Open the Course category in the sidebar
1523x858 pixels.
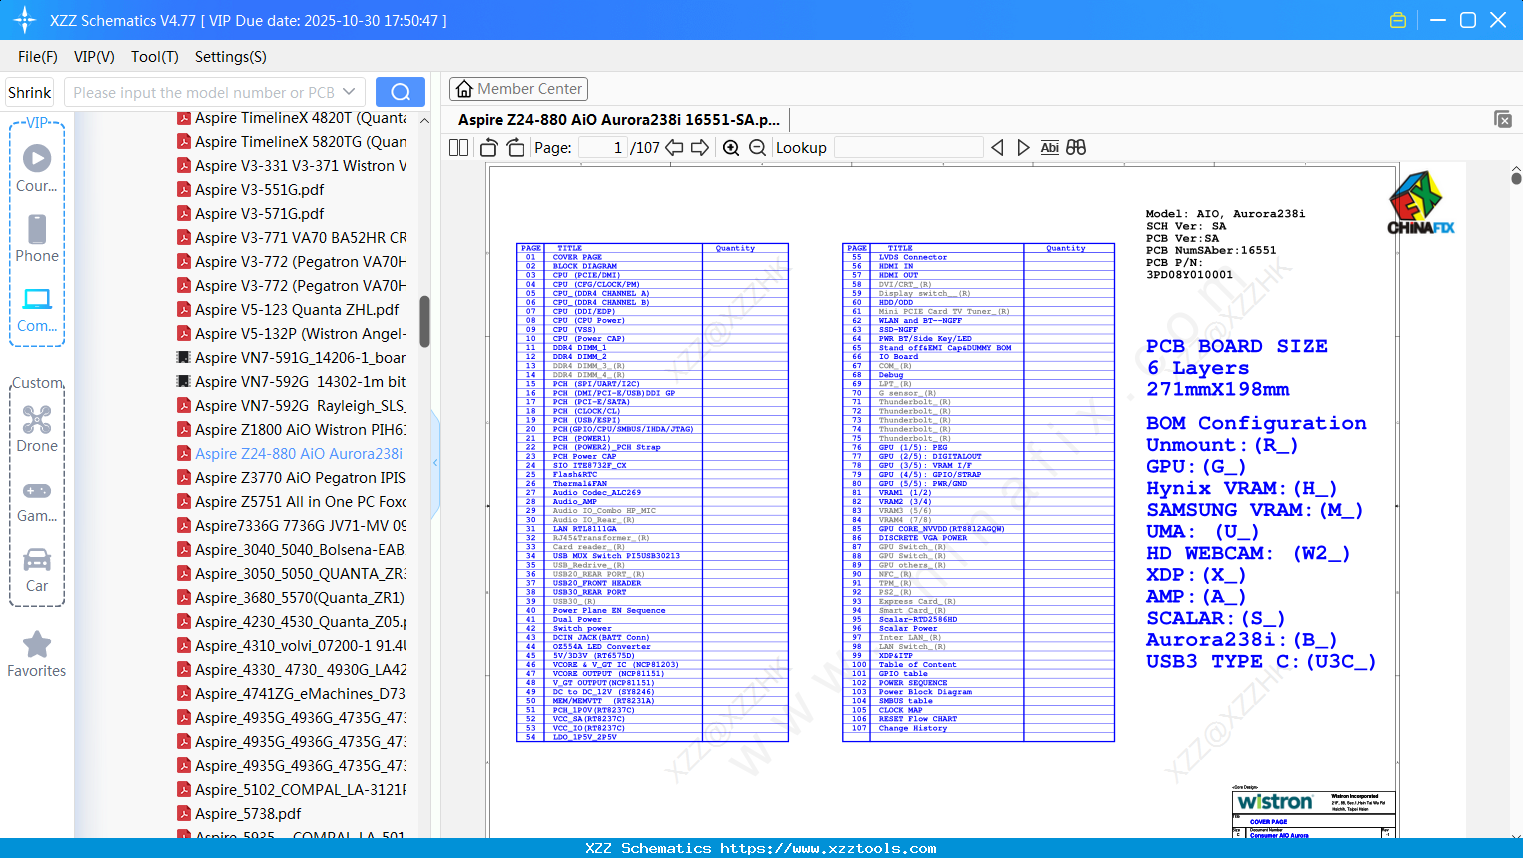coord(37,168)
